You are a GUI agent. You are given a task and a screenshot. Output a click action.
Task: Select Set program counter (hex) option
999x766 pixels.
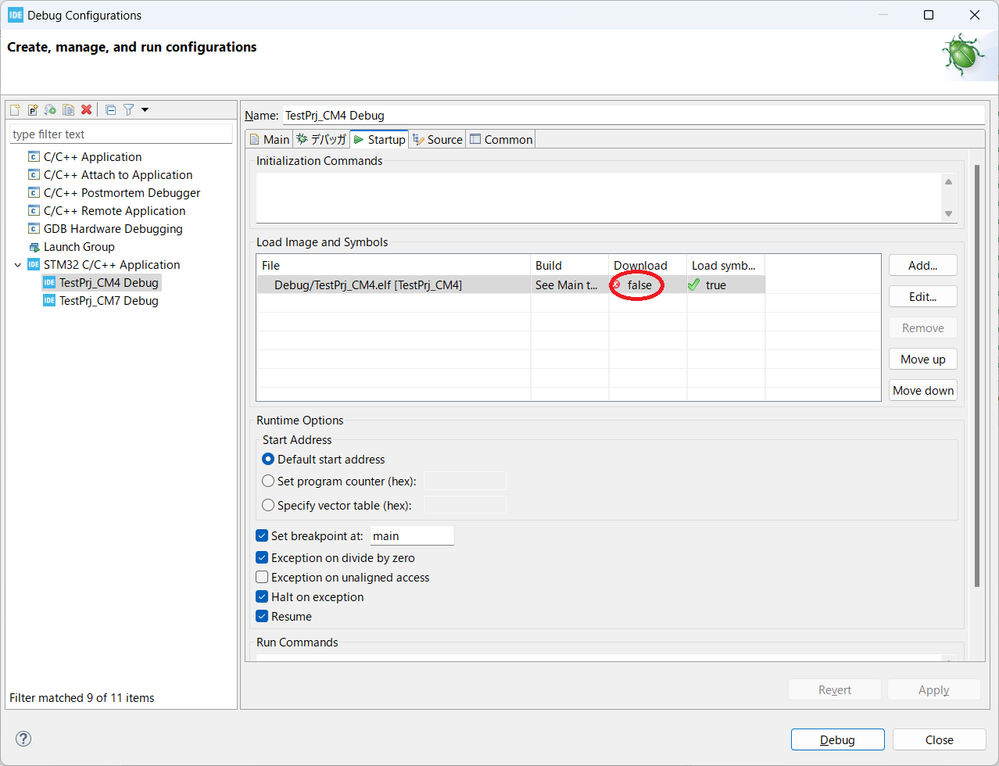268,481
